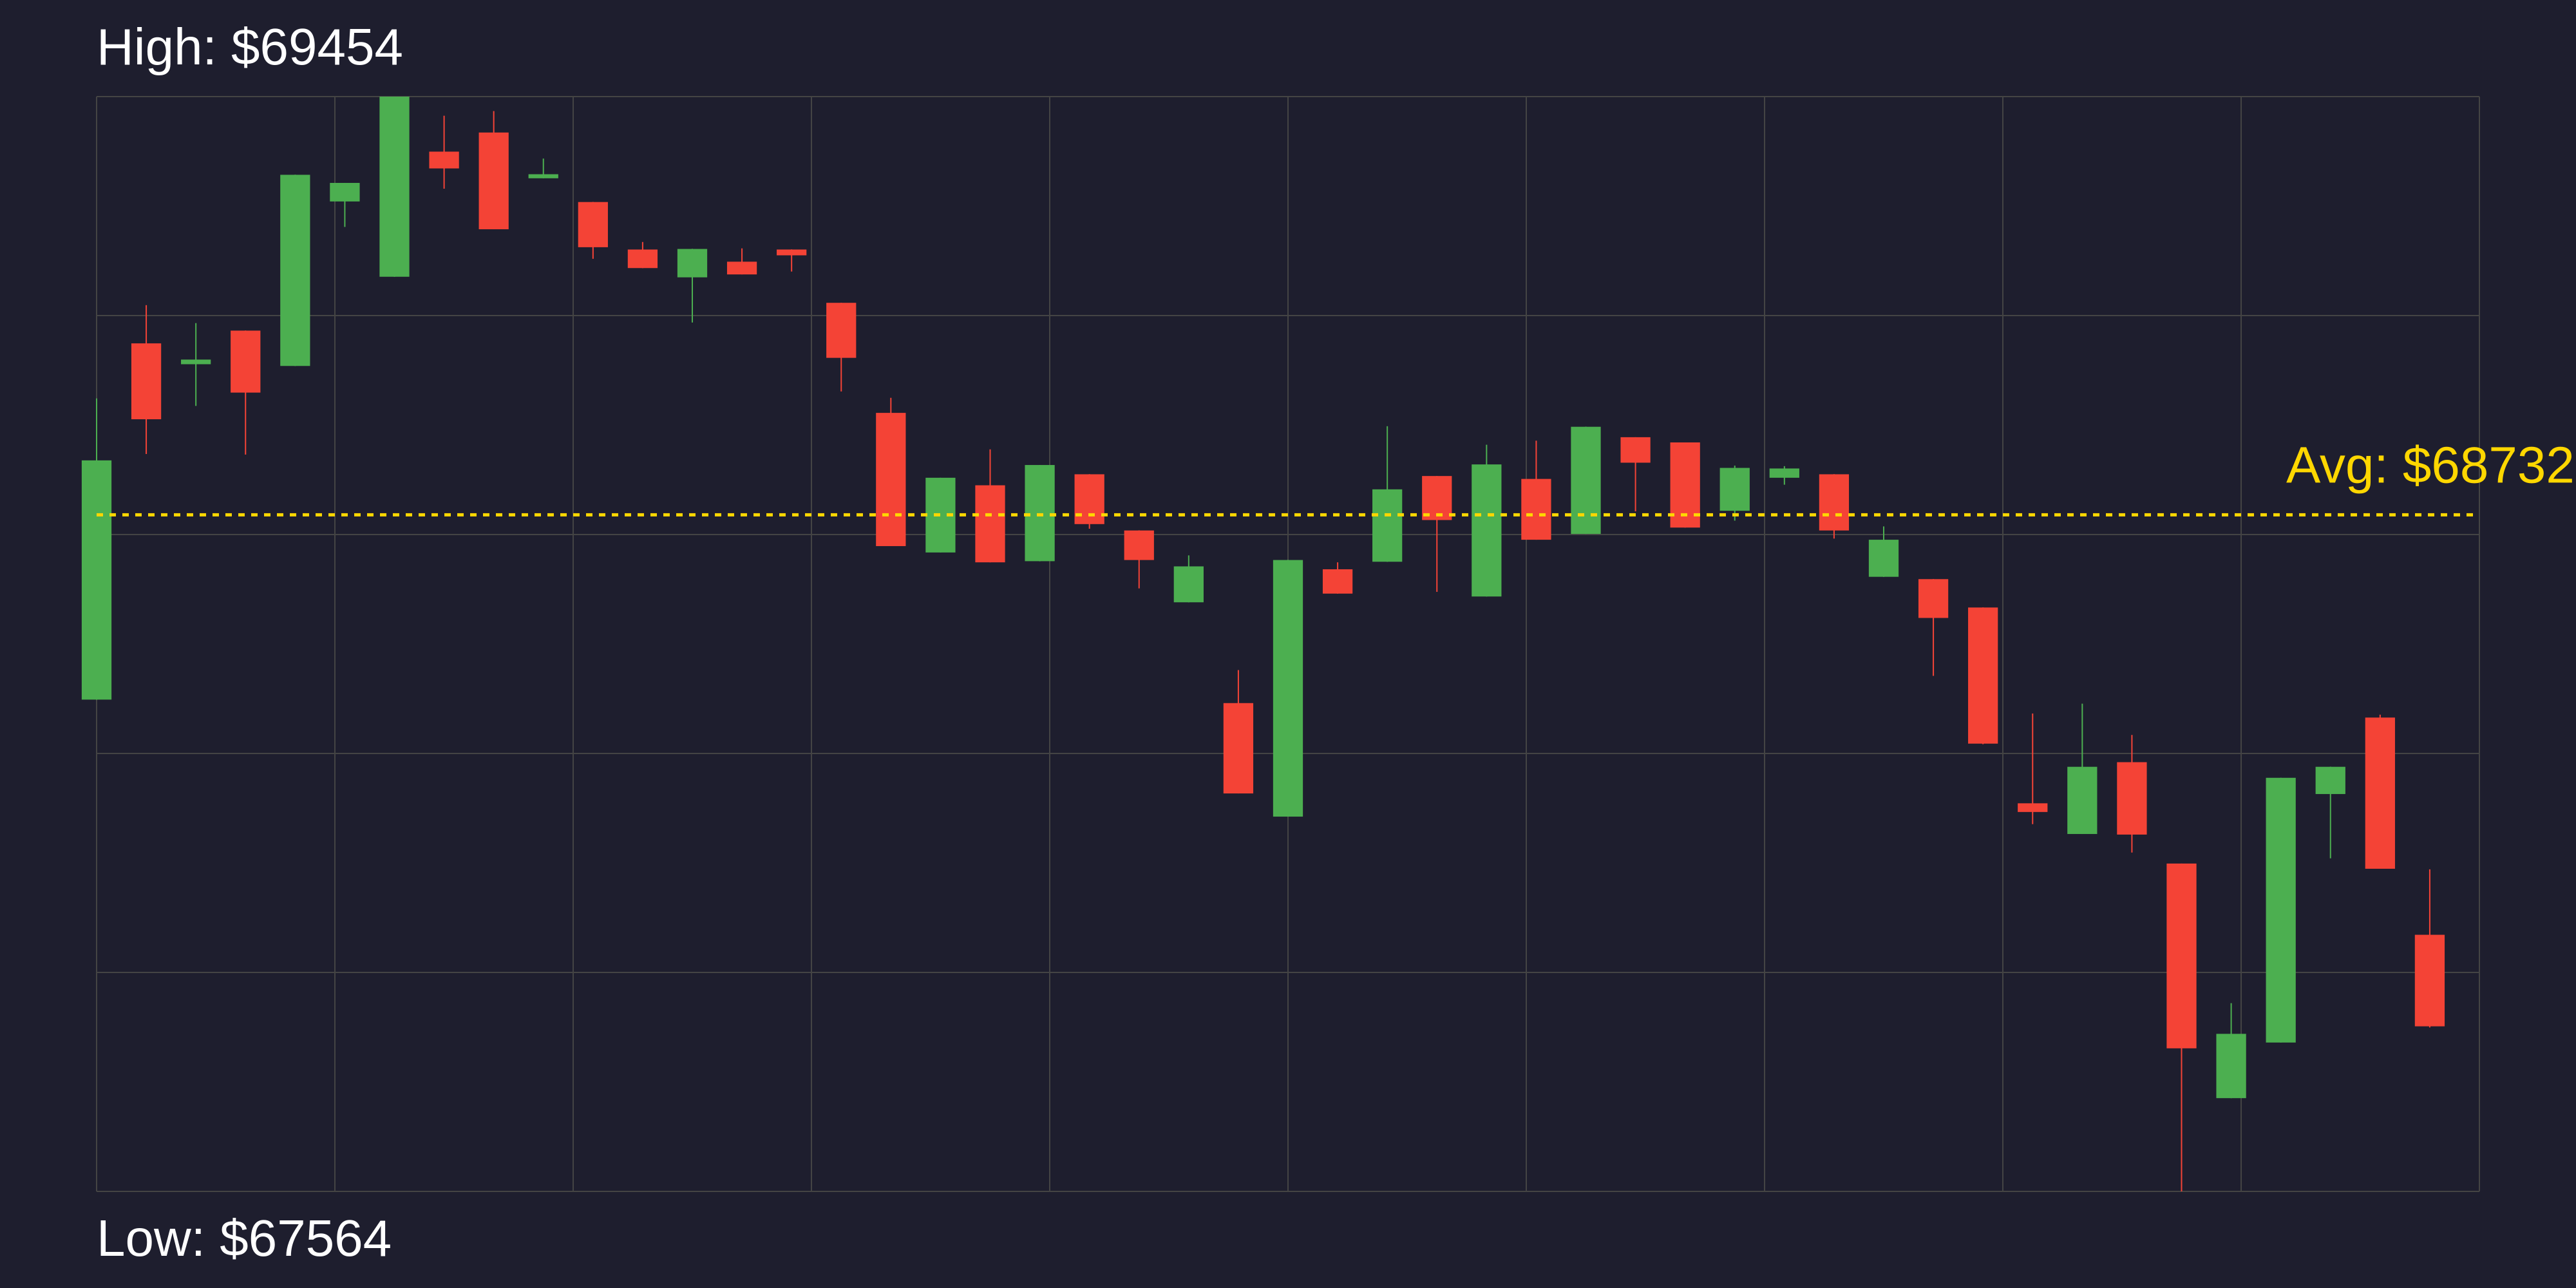The width and height of the screenshot is (2576, 1288).
Task: Select the green candle touching the chart top
Action: click(394, 187)
